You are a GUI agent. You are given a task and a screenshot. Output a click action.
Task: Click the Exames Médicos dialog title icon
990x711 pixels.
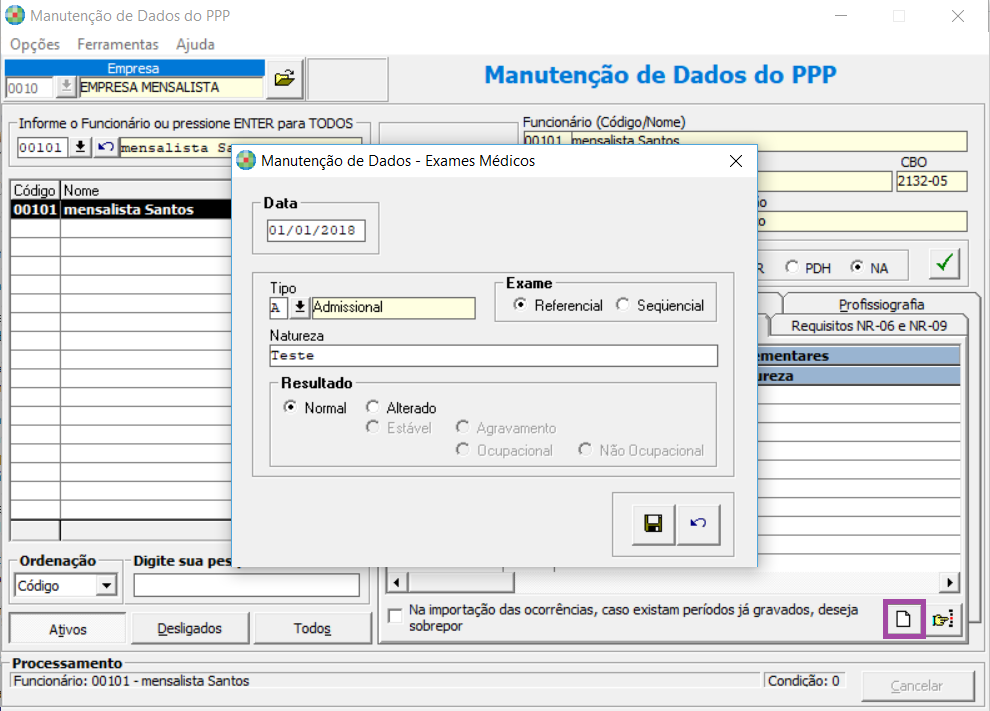[246, 160]
